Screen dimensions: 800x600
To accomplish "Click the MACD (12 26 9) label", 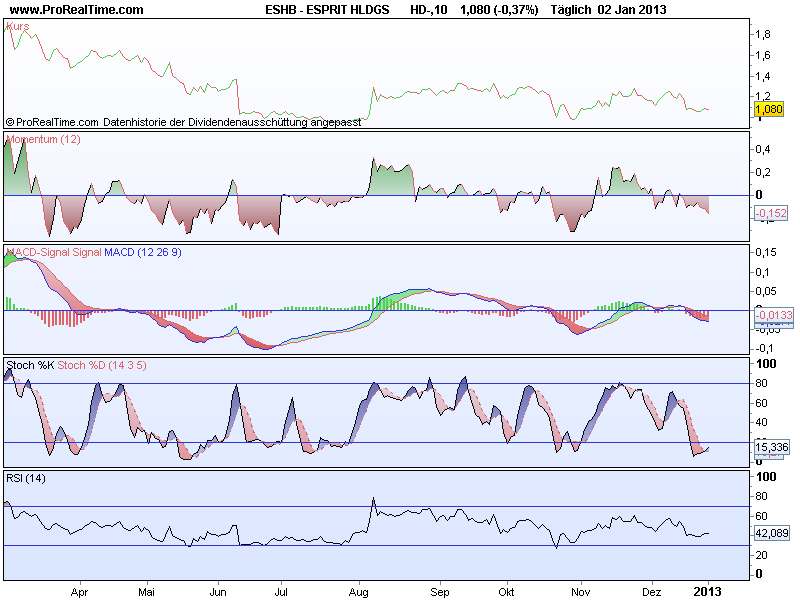I will click(x=143, y=252).
